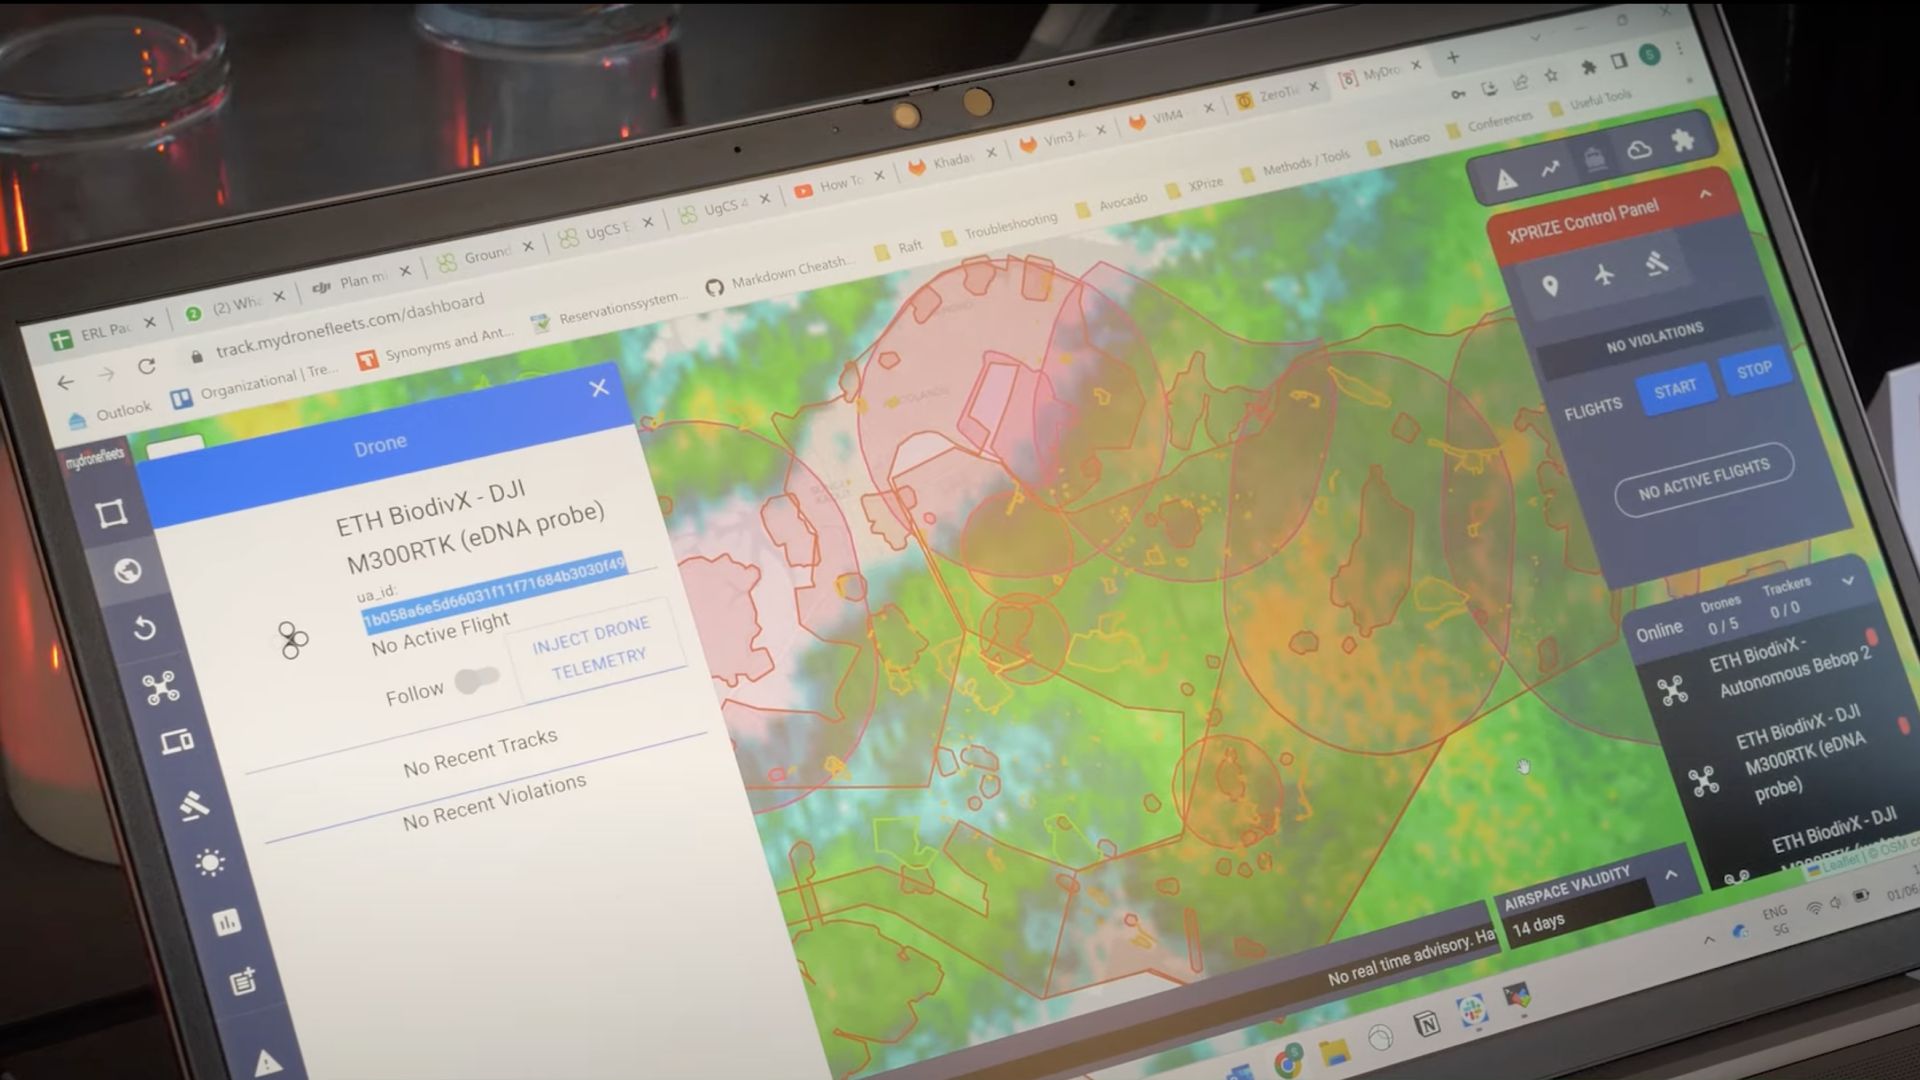The width and height of the screenshot is (1920, 1080).
Task: Open the Outlook bookmark
Action: click(110, 413)
